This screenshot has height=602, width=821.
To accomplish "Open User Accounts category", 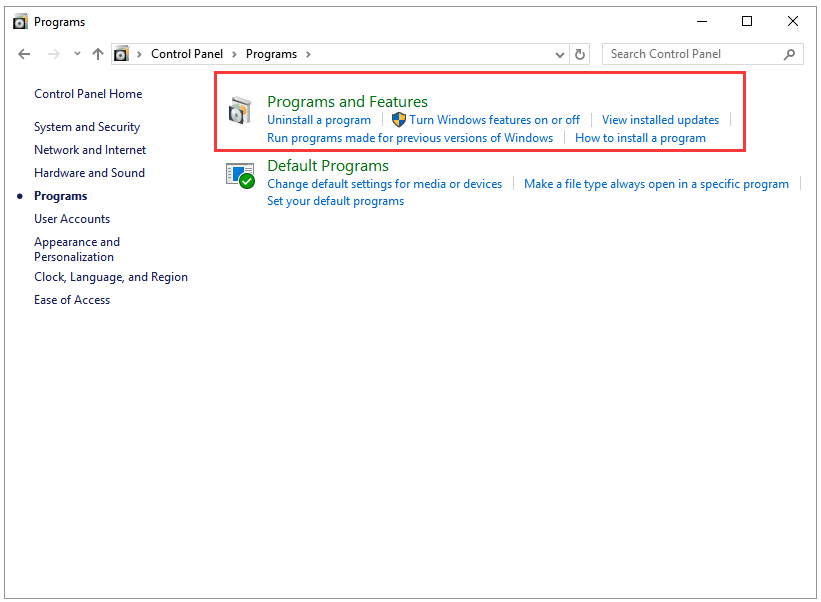I will [72, 219].
